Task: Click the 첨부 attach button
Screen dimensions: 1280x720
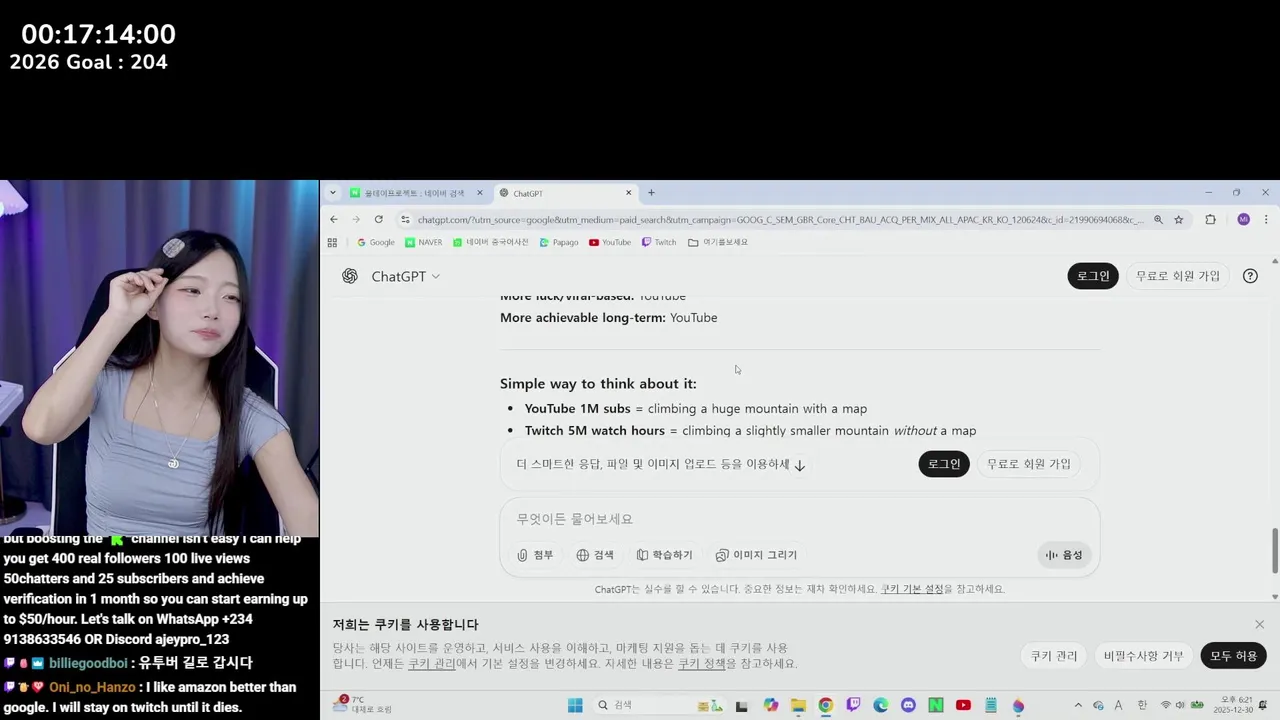Action: (535, 555)
